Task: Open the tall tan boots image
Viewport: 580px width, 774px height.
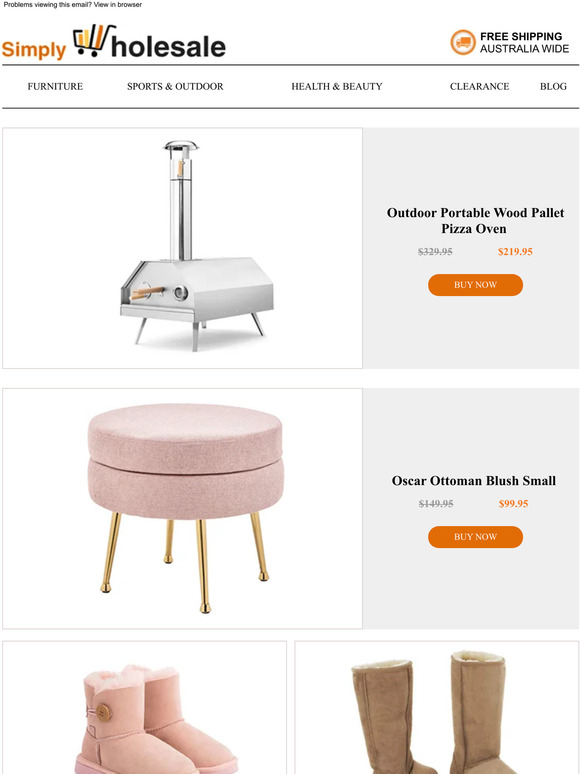Action: click(x=437, y=707)
